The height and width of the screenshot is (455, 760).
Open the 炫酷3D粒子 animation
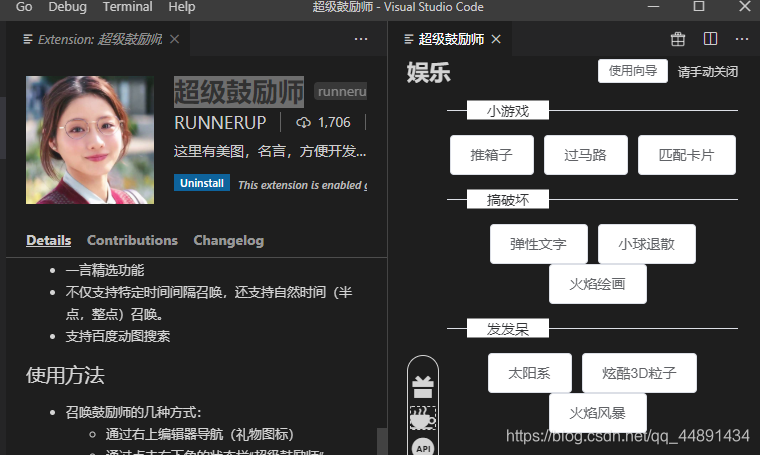[639, 373]
